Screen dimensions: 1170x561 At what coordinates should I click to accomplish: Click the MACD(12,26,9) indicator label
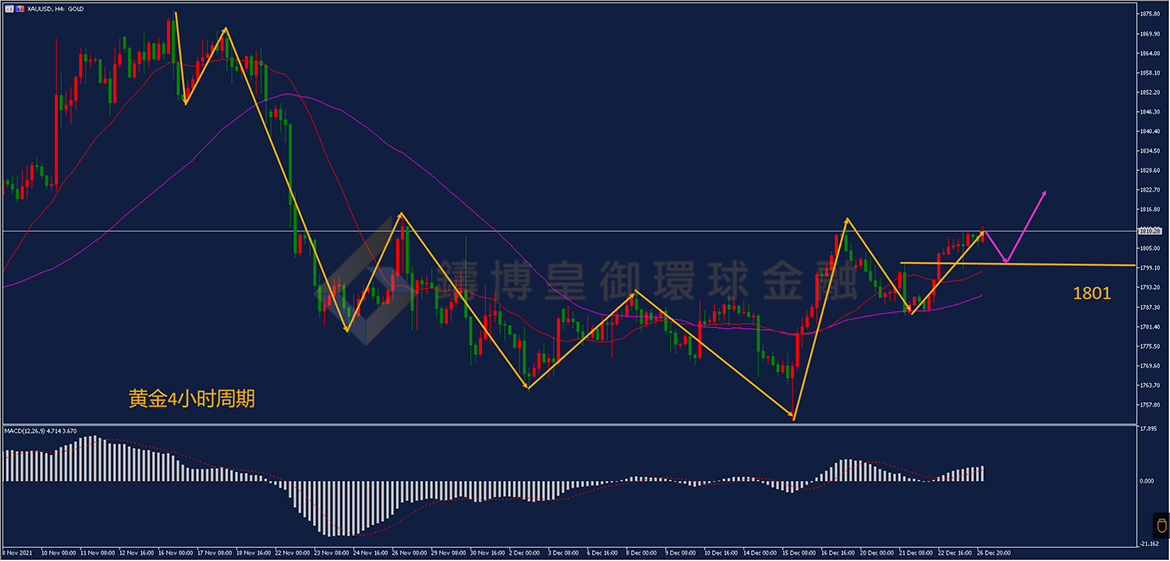[x=40, y=430]
